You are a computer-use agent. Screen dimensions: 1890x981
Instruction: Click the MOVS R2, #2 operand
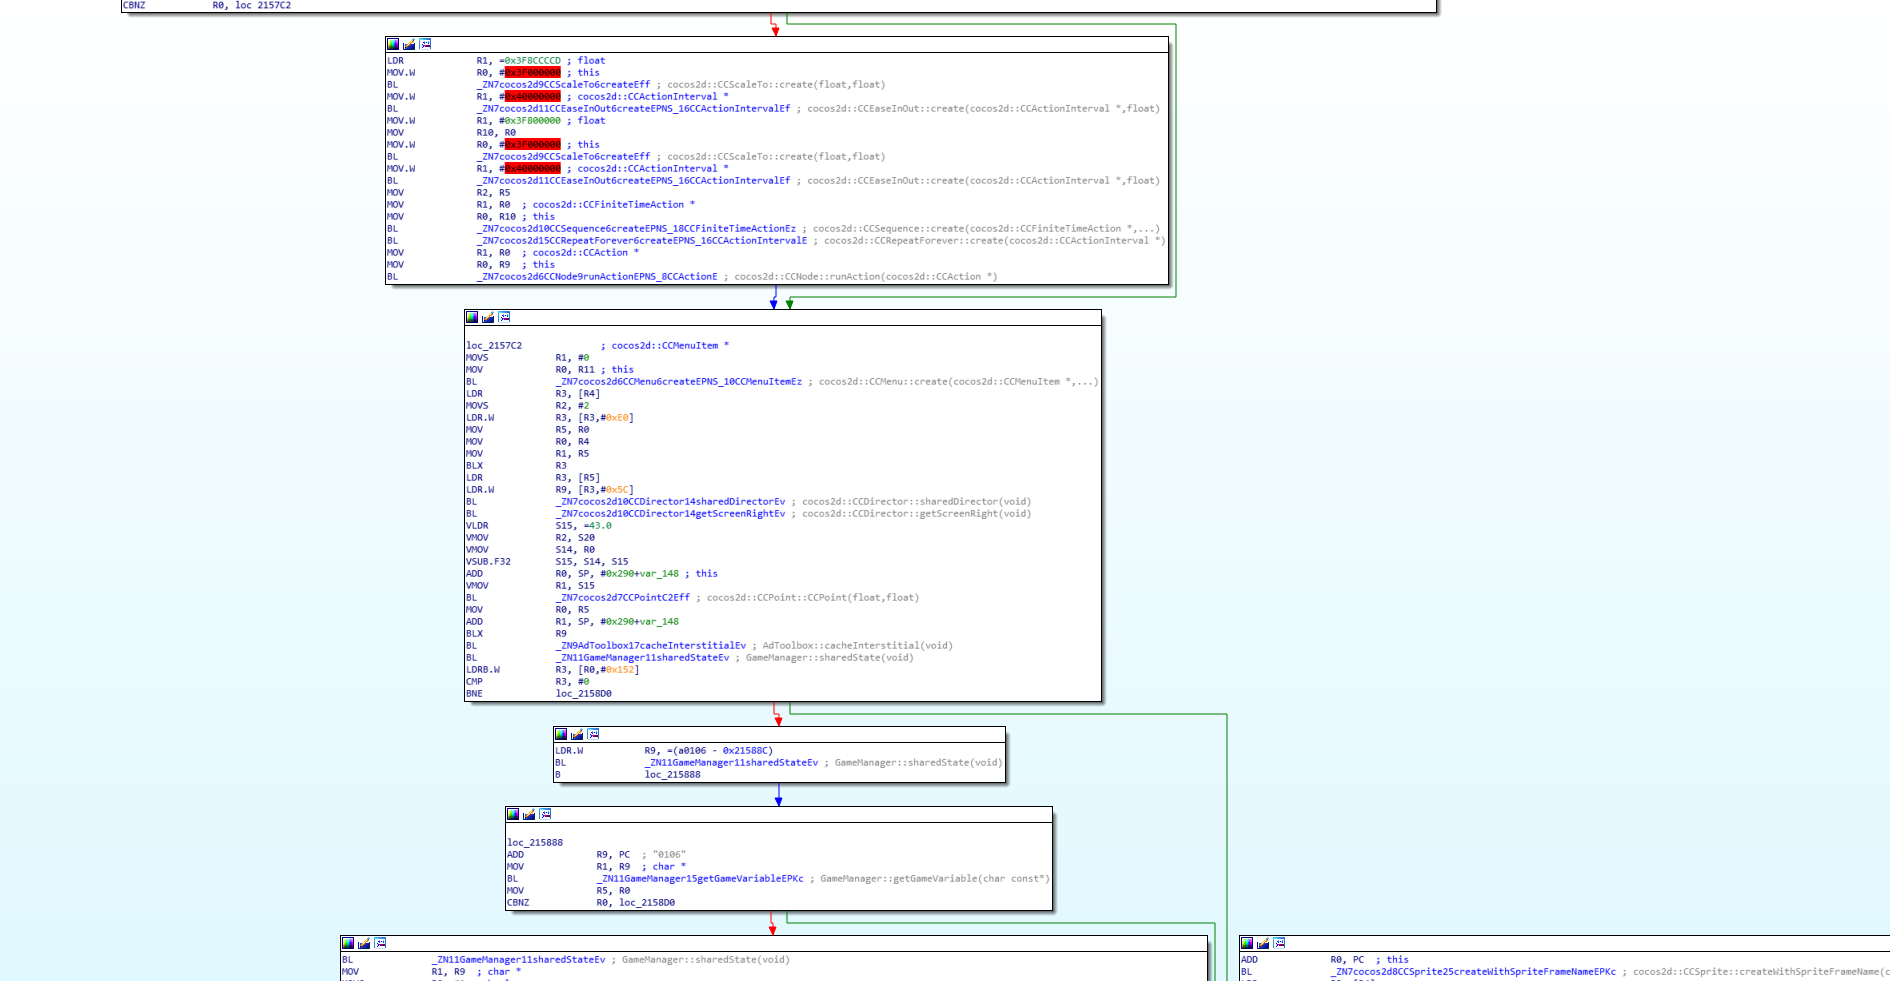pyautogui.click(x=573, y=406)
